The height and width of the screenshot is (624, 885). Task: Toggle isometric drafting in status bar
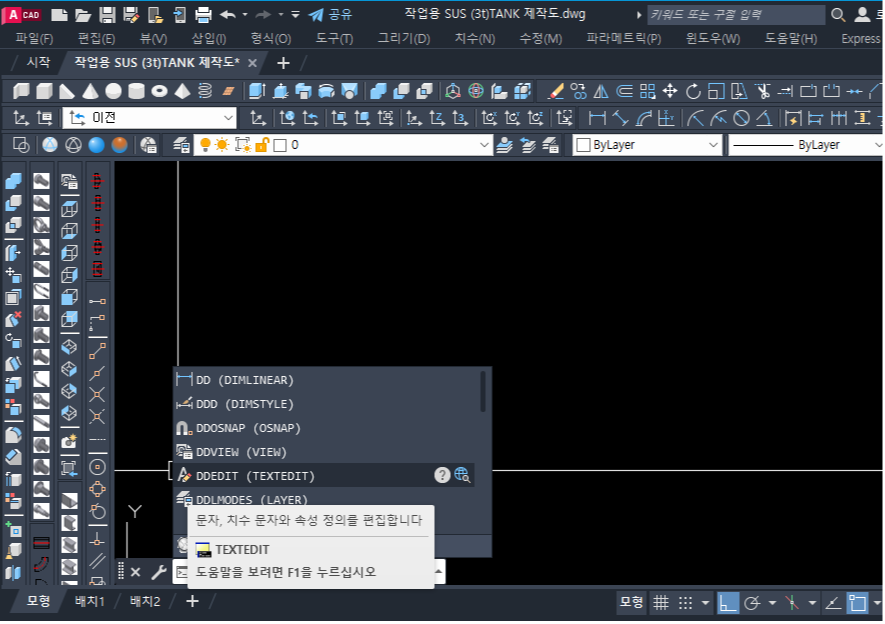792,603
